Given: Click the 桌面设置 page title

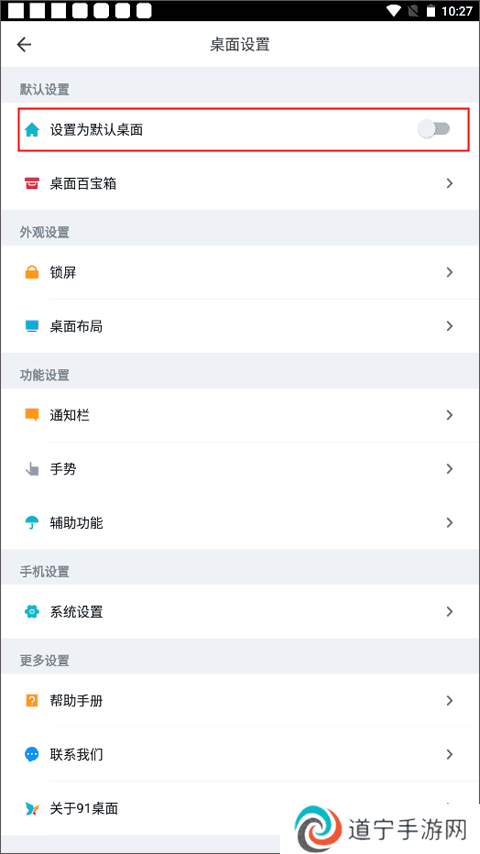Looking at the screenshot, I should pos(240,45).
